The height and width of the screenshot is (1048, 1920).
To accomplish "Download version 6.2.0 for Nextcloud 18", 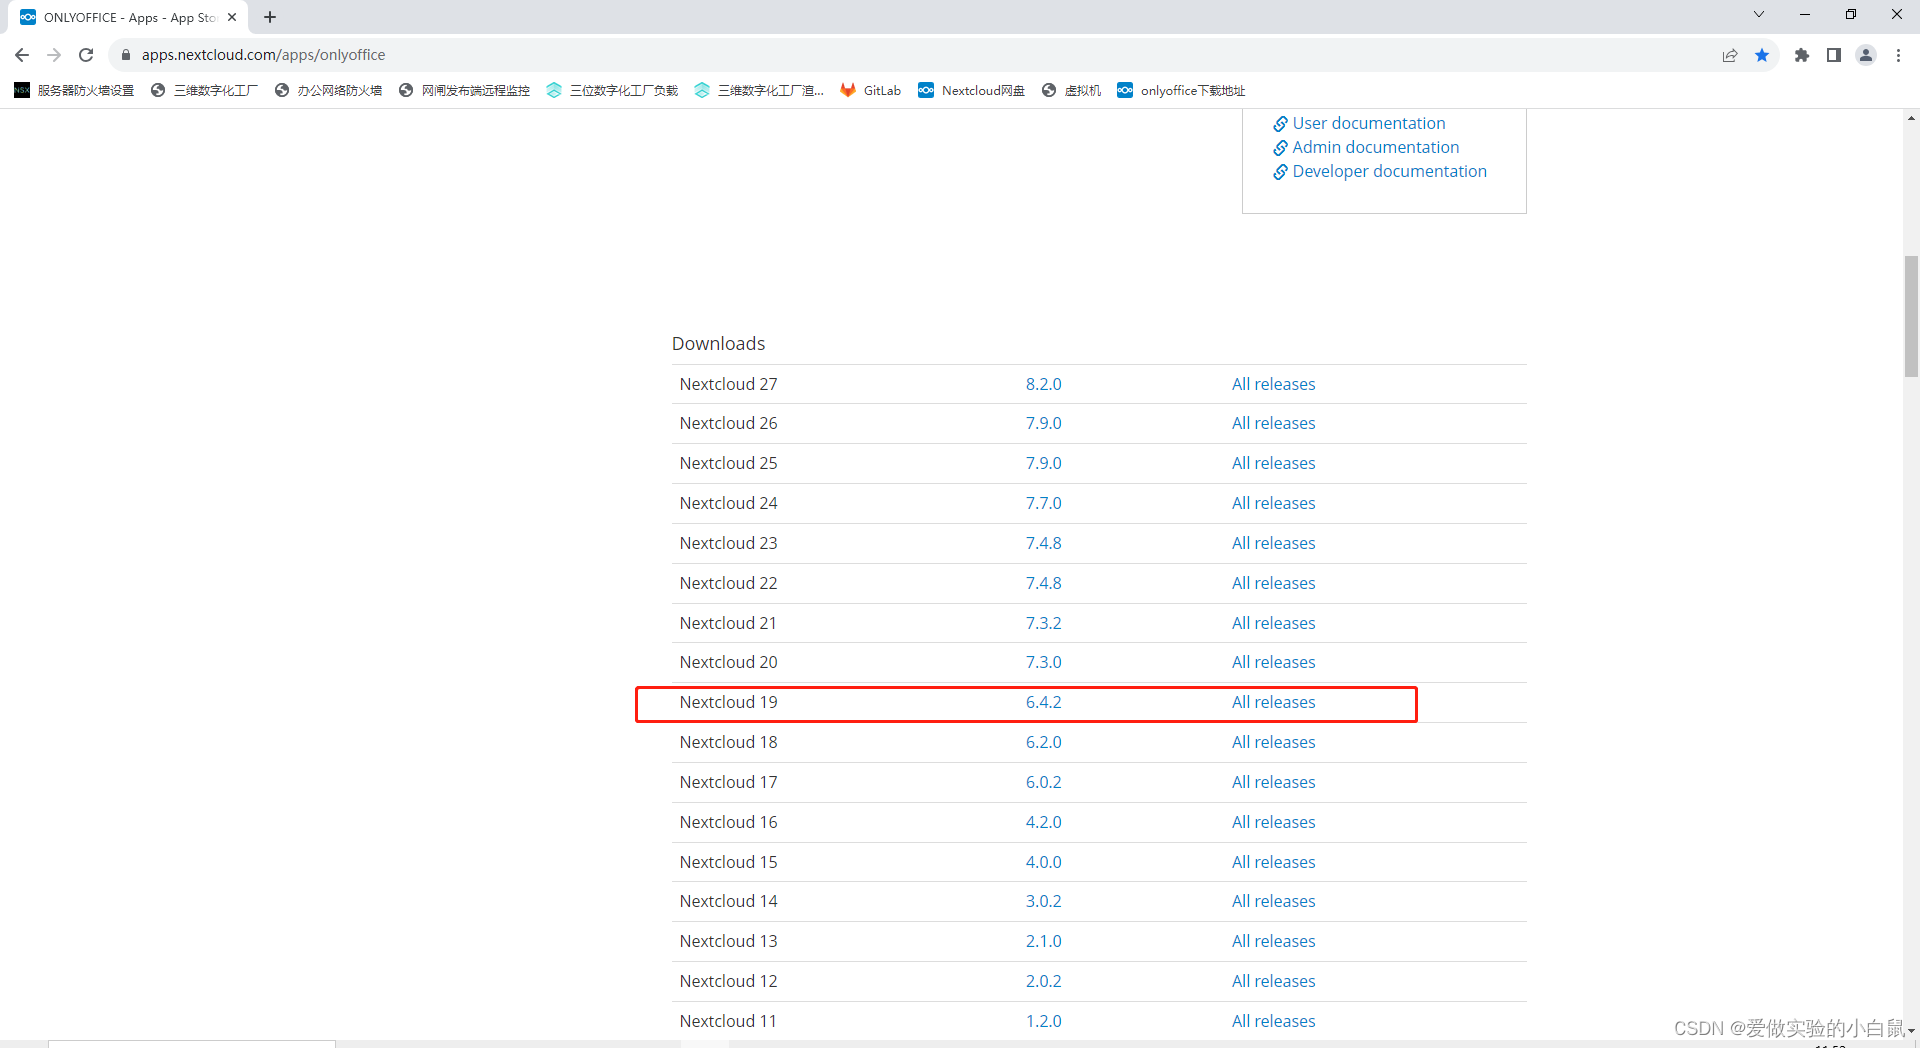I will [1043, 742].
